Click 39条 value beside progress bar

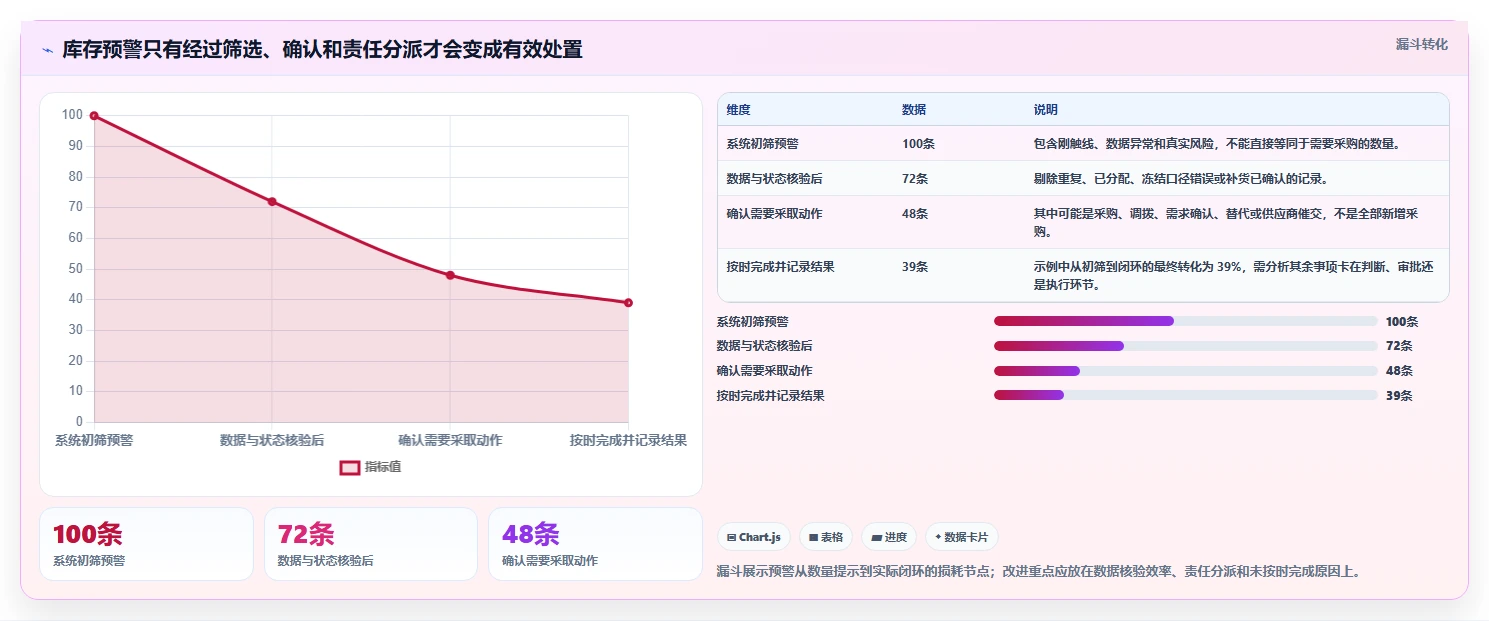[1399, 396]
